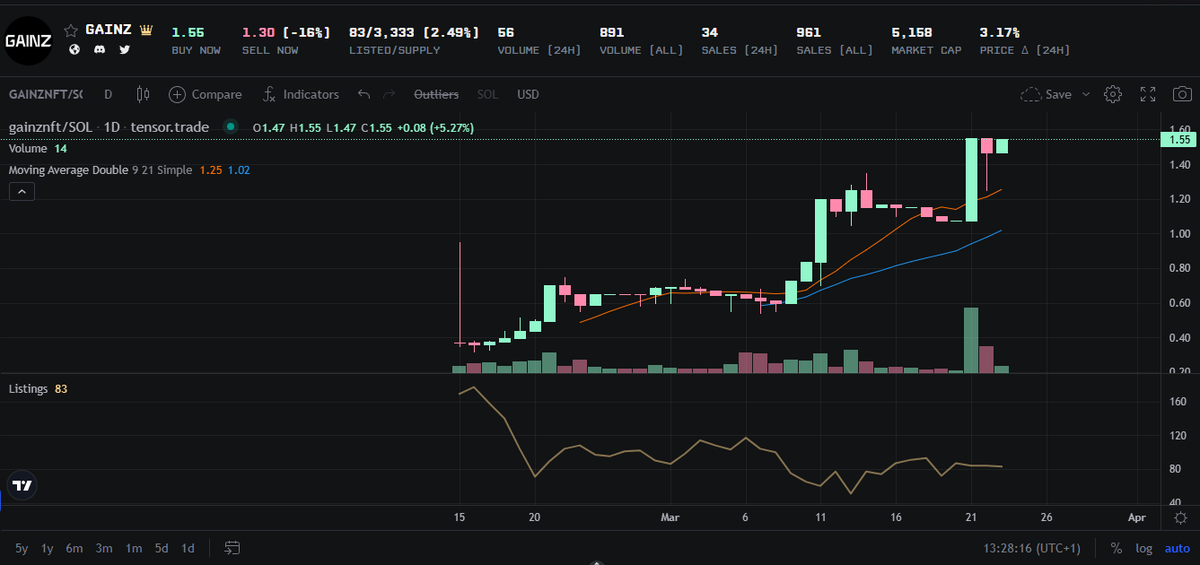Open the Indicators menu

301,94
